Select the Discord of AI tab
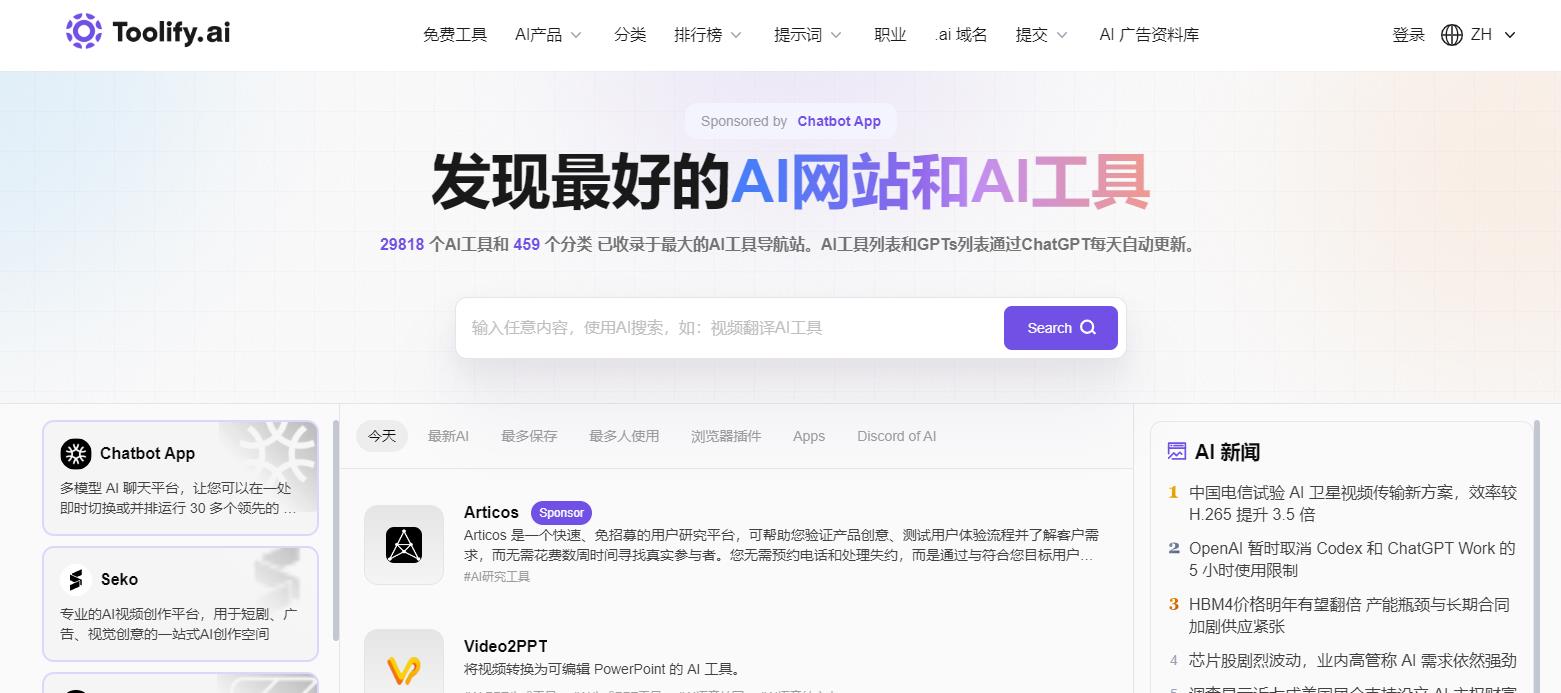Viewport: 1561px width, 693px height. pos(897,436)
